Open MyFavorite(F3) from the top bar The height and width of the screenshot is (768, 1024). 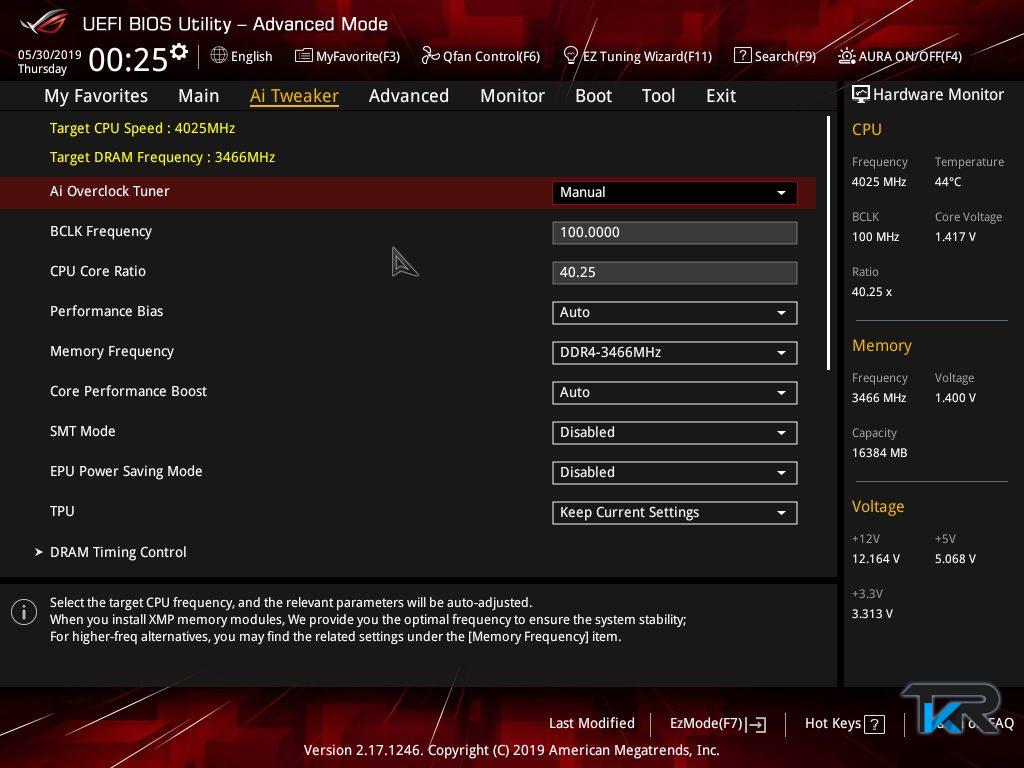347,56
